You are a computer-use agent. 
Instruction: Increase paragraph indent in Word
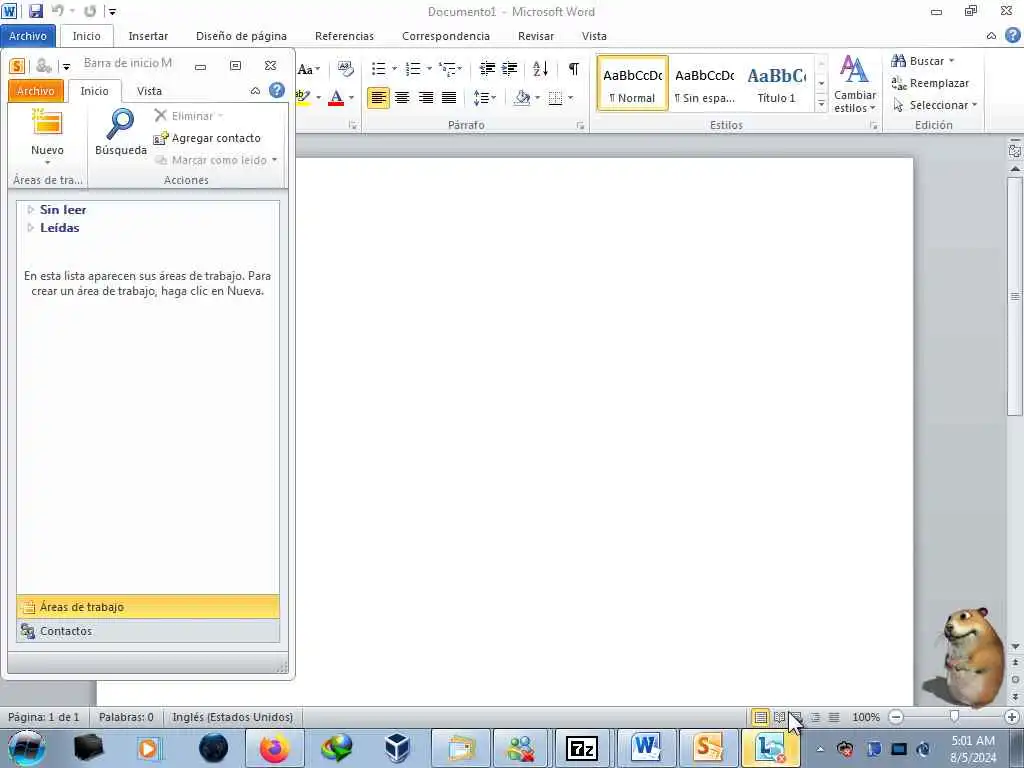pos(509,69)
